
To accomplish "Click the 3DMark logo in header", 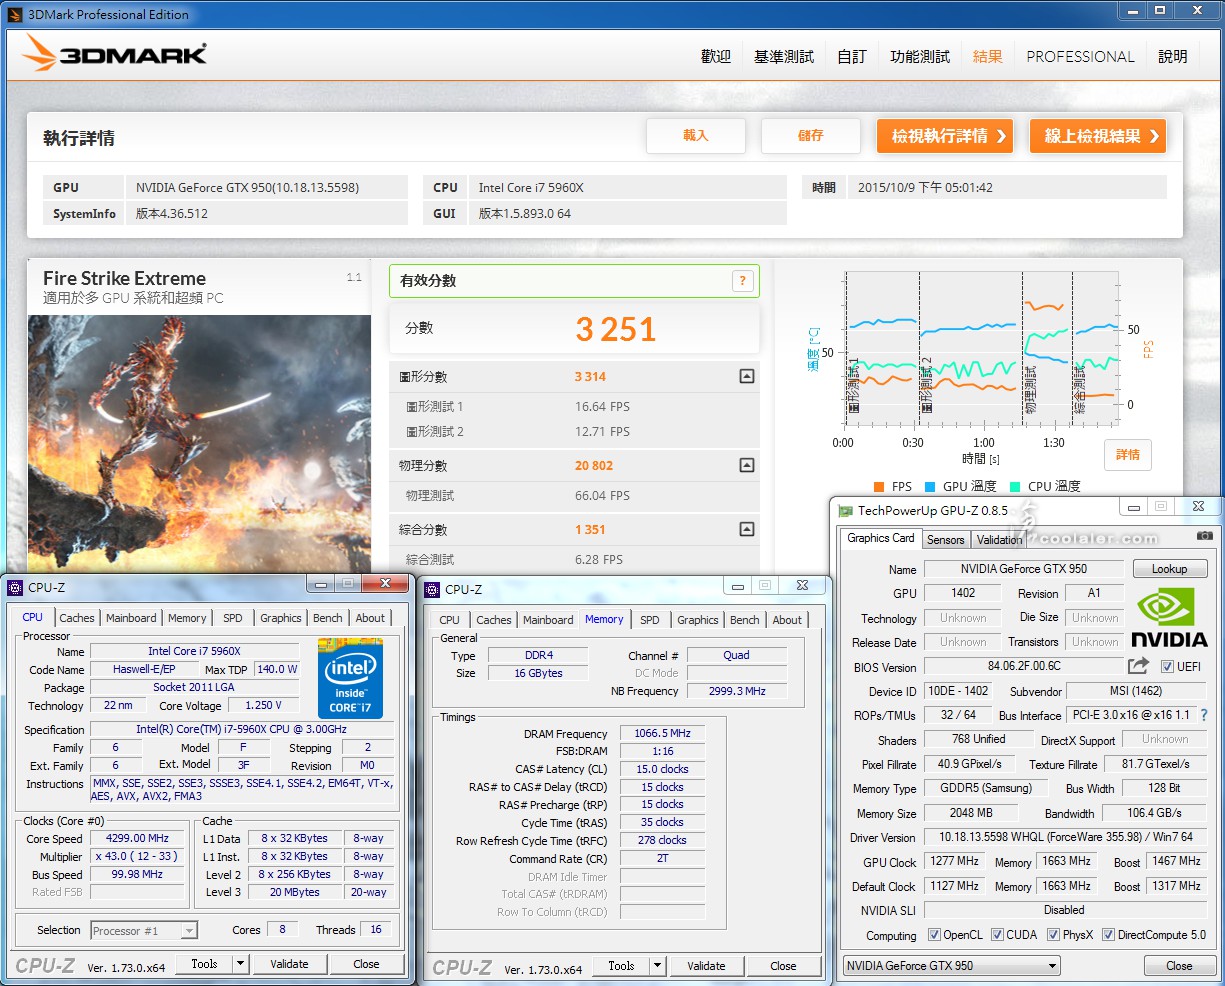I will click(x=115, y=54).
